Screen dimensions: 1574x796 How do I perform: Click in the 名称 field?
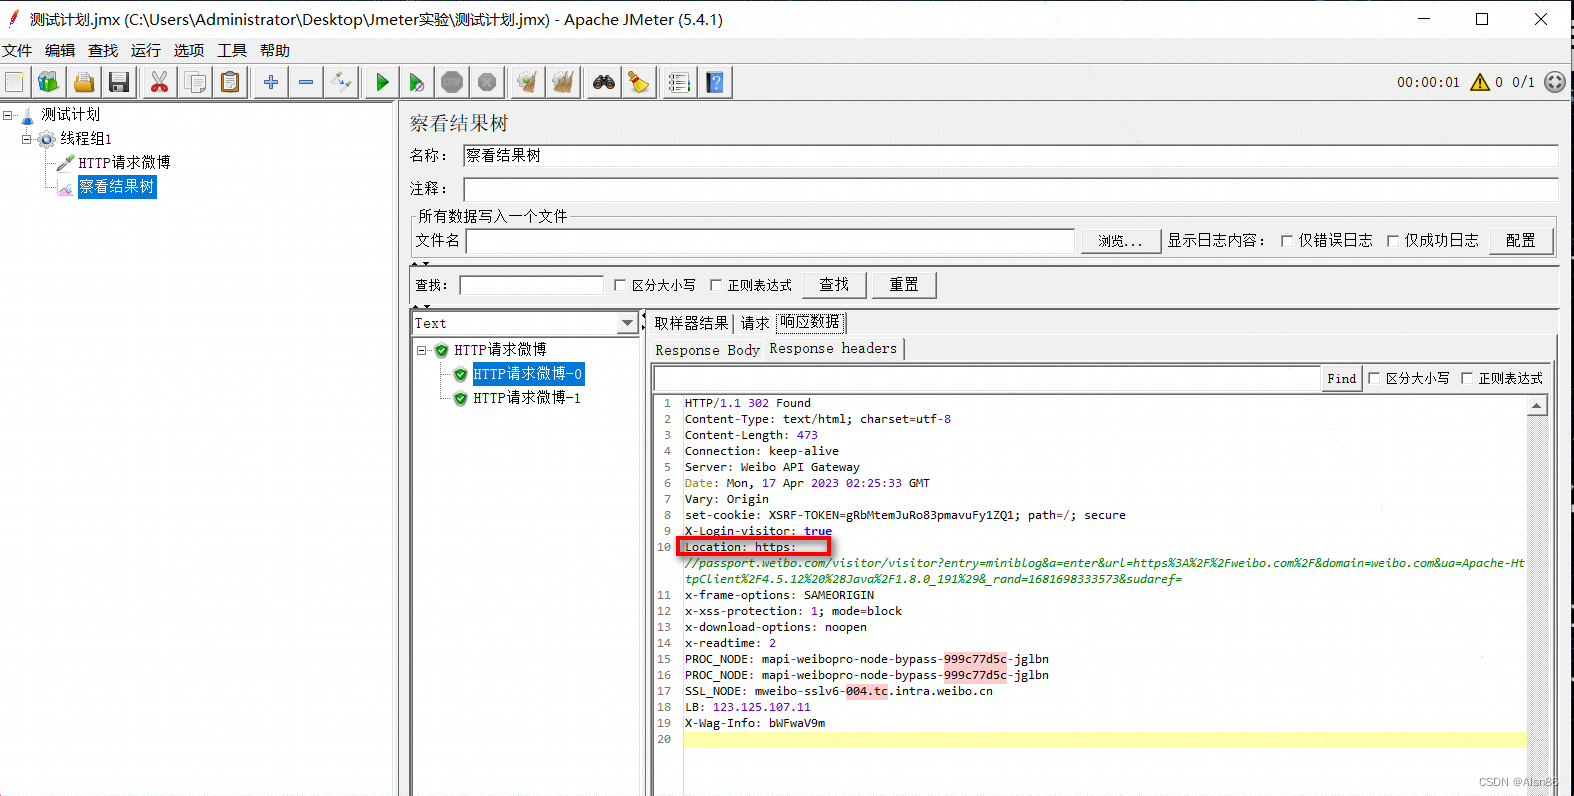tap(1011, 155)
